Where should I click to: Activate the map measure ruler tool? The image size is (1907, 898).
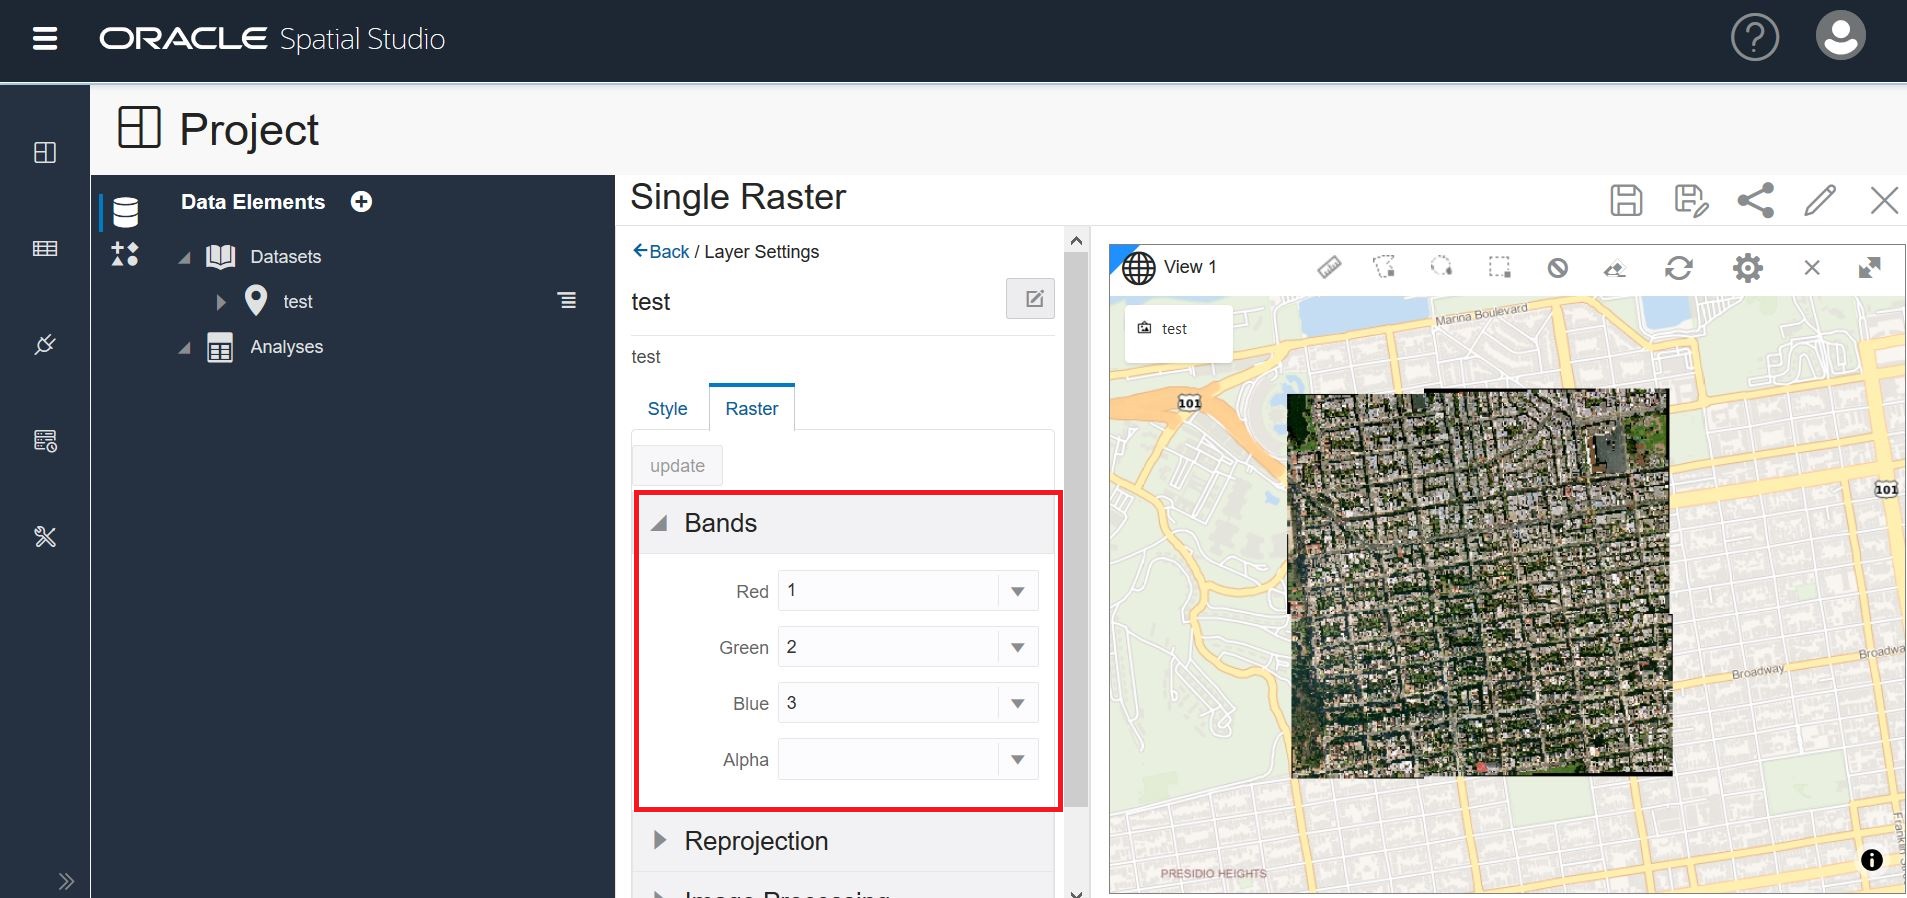(1329, 267)
